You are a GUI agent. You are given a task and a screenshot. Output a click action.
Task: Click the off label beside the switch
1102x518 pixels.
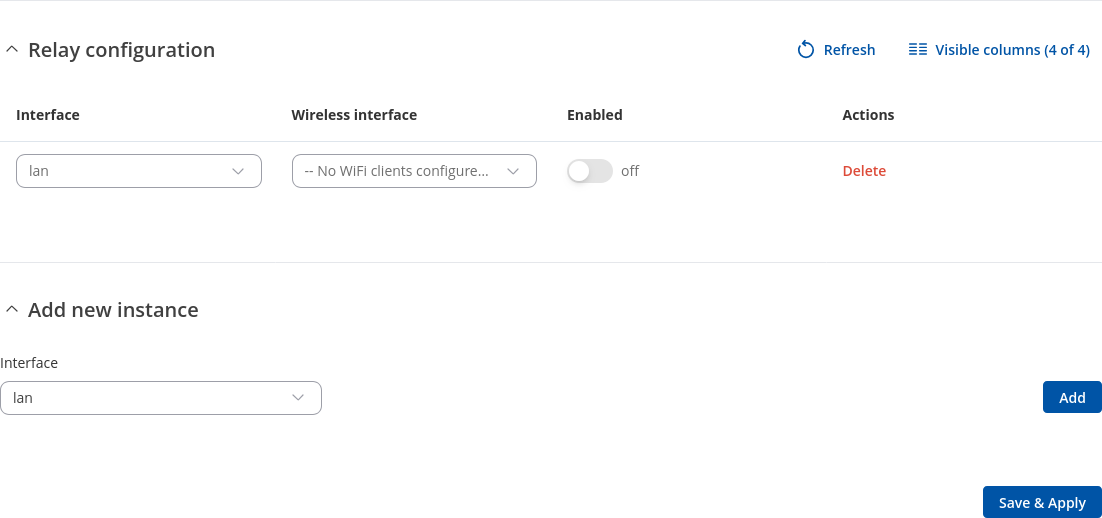point(630,171)
